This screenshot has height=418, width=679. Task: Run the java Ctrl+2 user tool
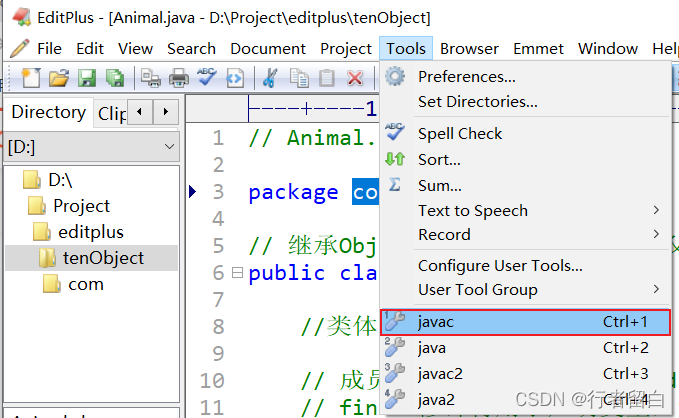click(x=526, y=348)
